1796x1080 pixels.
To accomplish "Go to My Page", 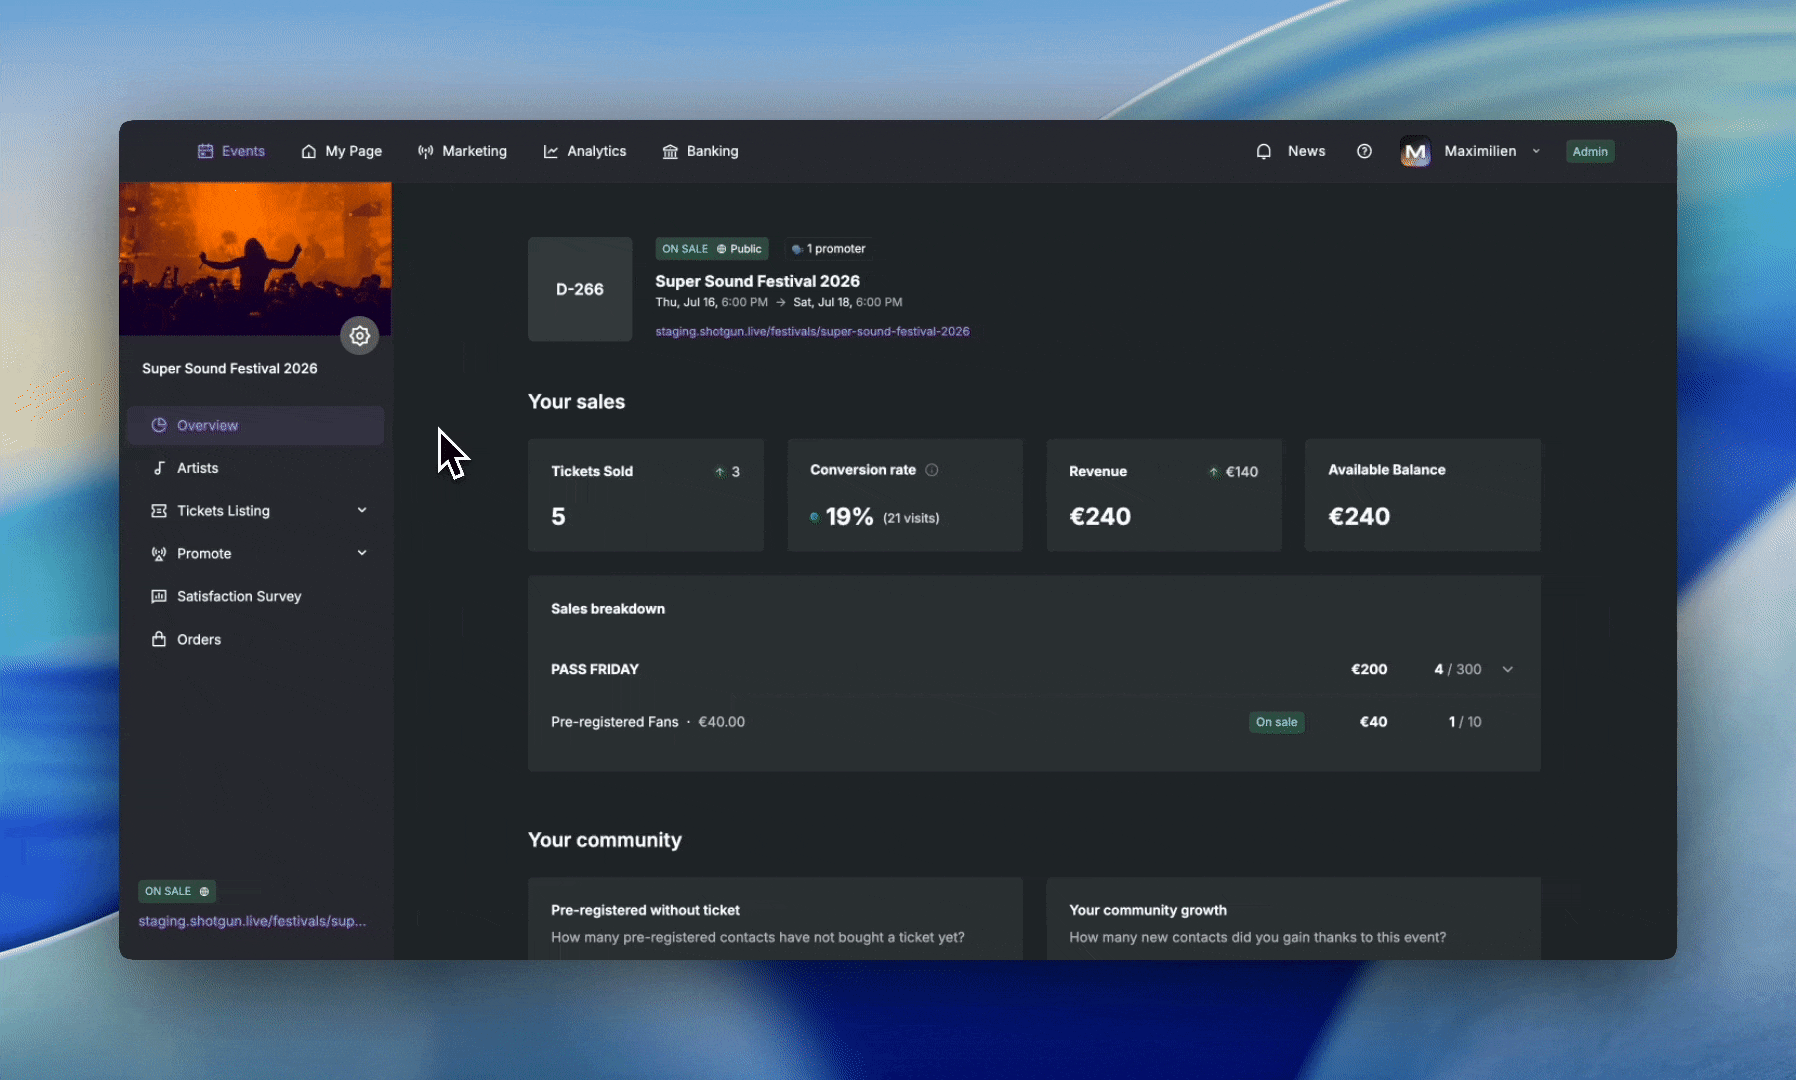I will coord(341,151).
